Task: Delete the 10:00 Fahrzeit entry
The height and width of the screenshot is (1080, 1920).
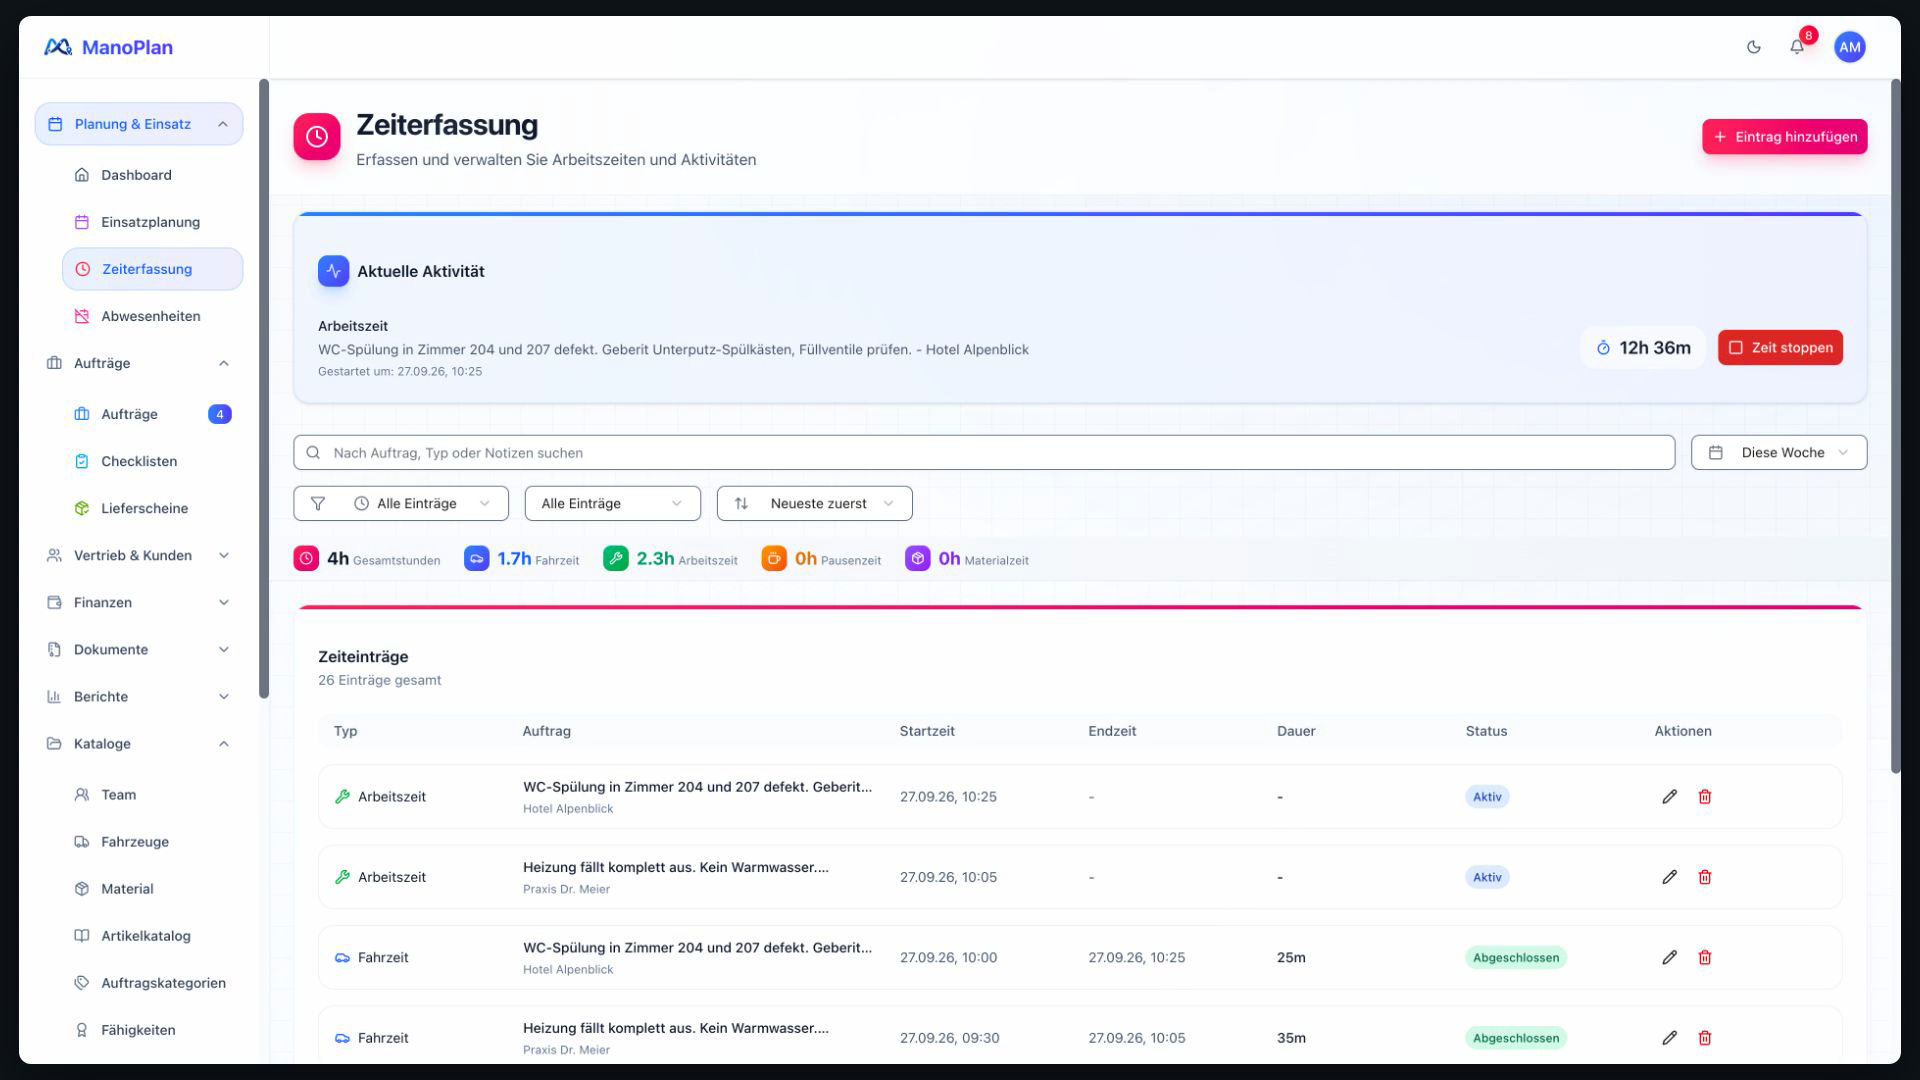Action: pyautogui.click(x=1705, y=957)
